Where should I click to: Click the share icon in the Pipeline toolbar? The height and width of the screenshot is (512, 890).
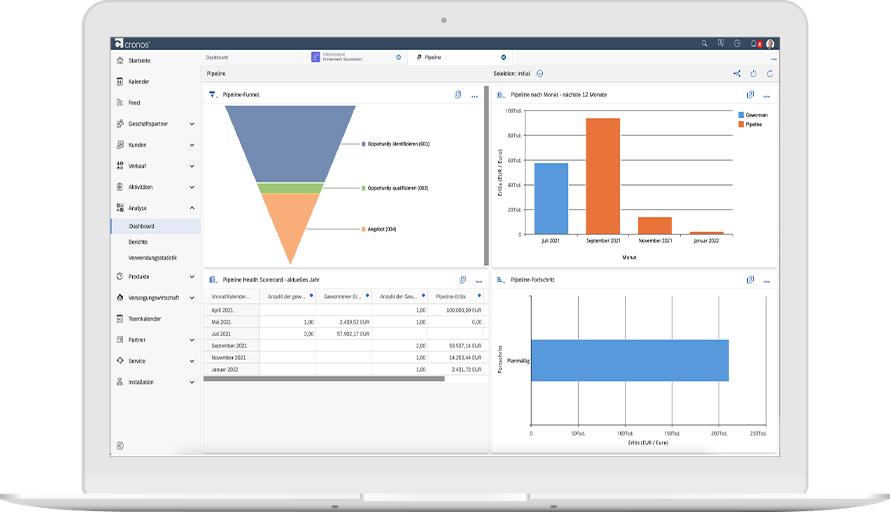[737, 73]
